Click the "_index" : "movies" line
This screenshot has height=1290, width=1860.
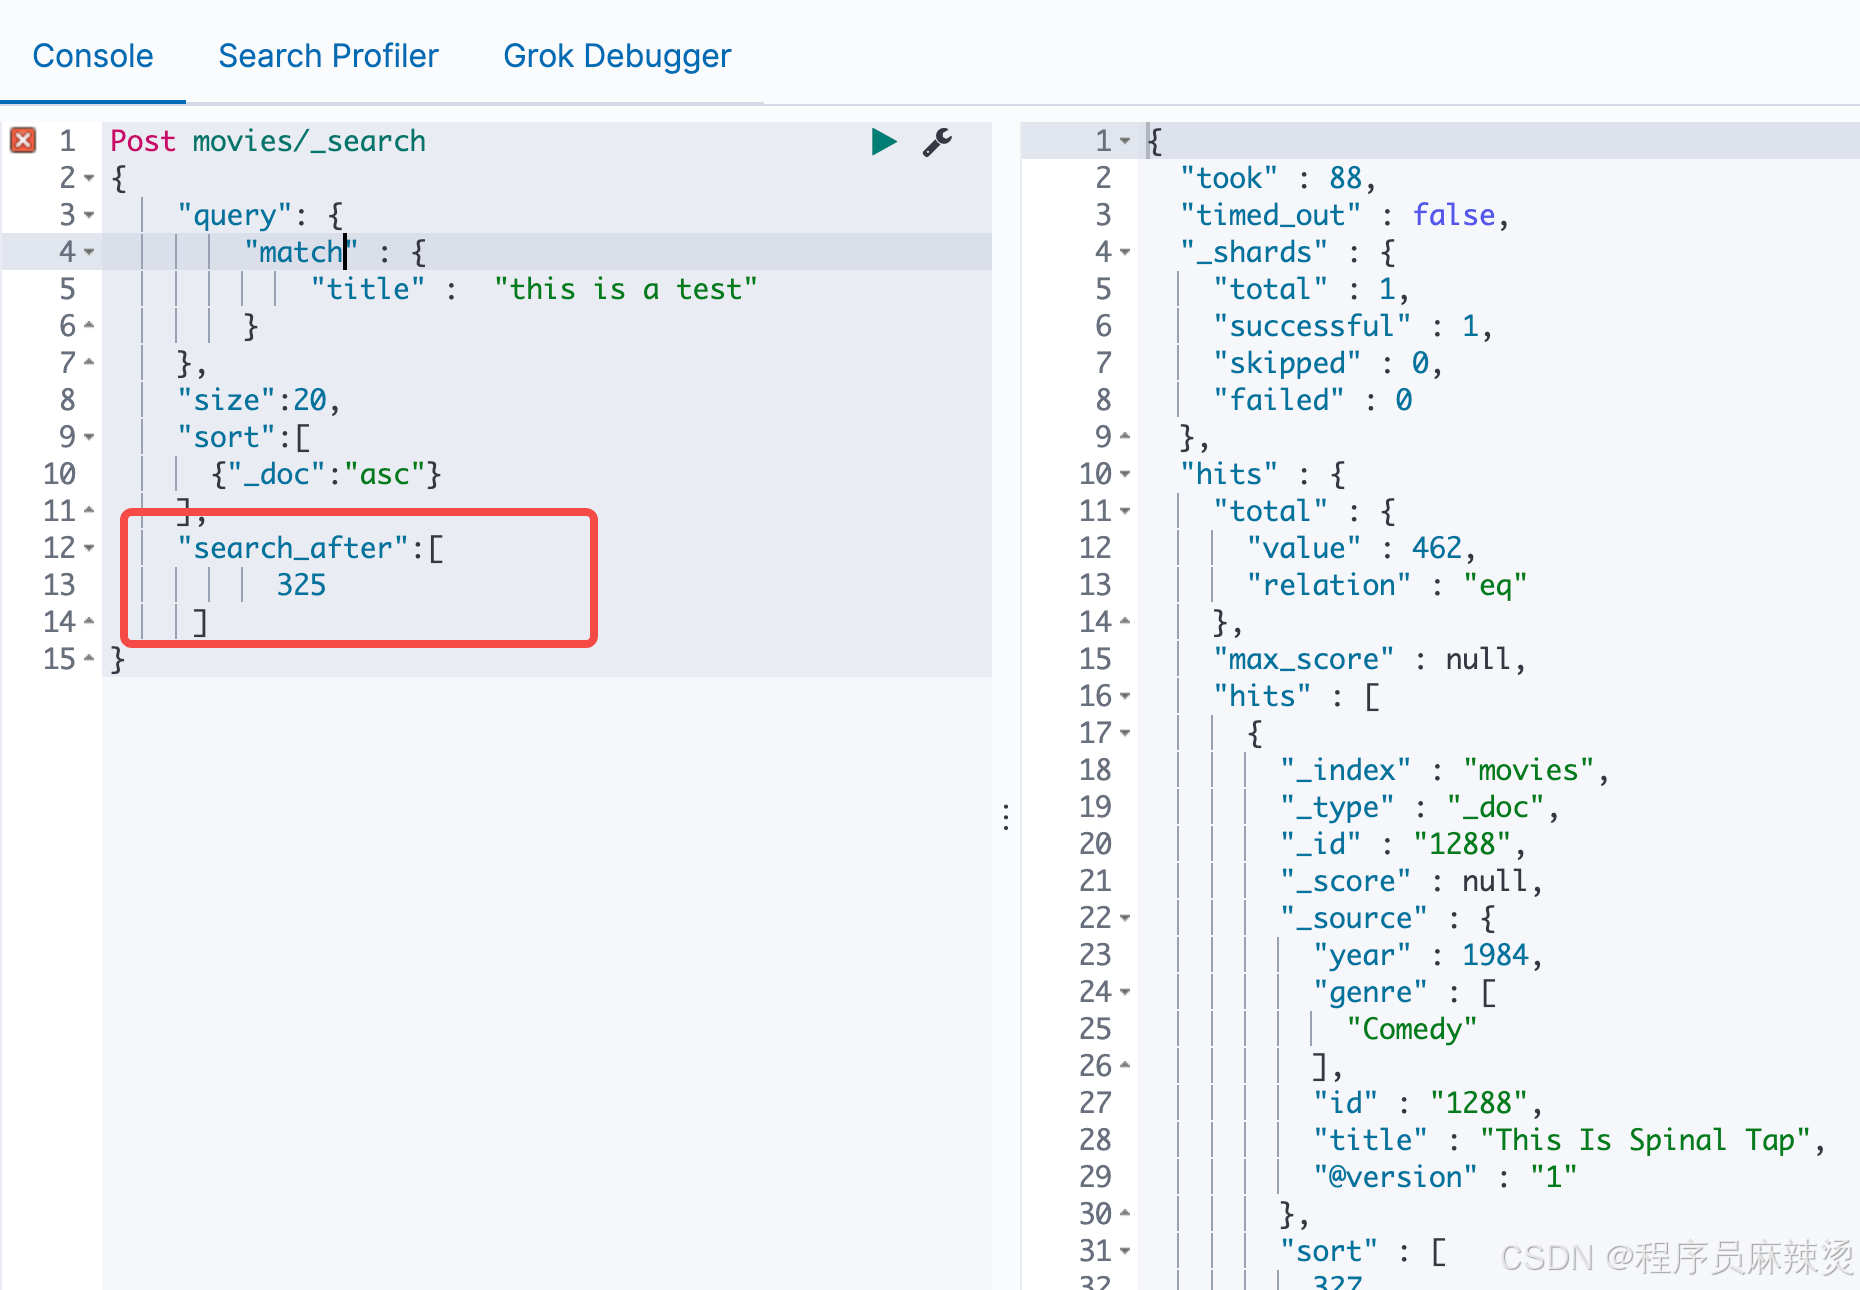tap(1445, 770)
